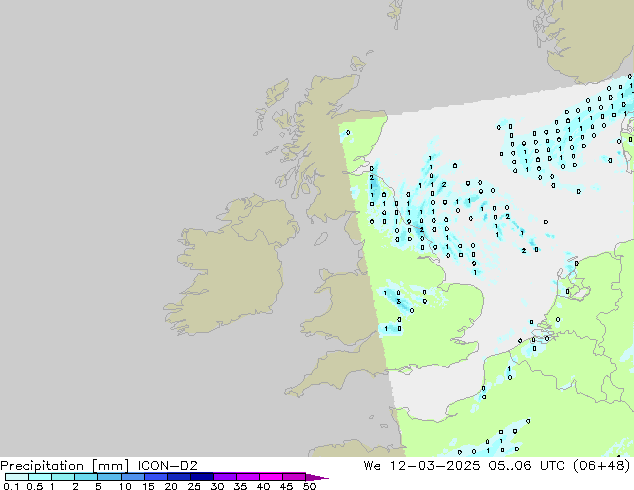Click the 30–35 mm purple legend swatch
Image resolution: width=634 pixels, height=490 pixels.
click(x=224, y=477)
